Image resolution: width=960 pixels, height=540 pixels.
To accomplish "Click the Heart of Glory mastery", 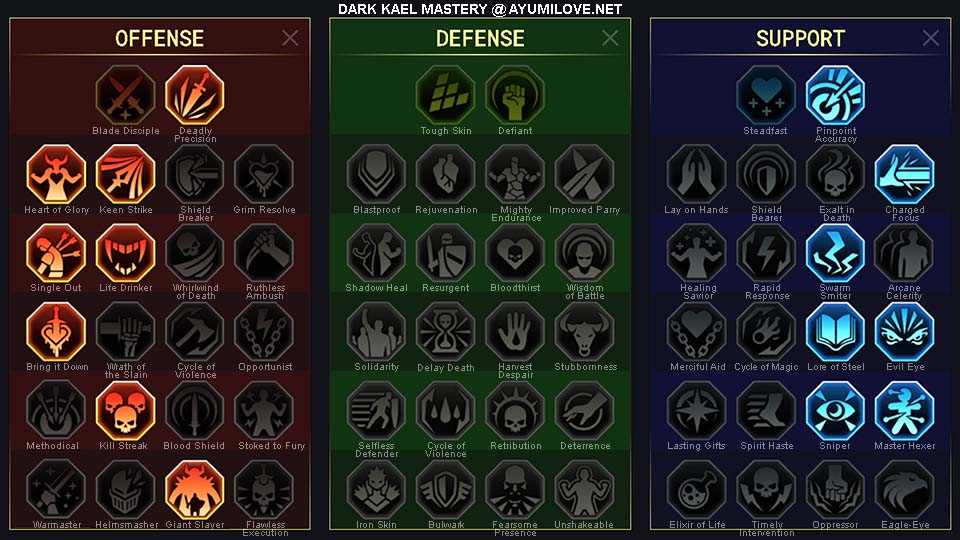I will [56, 174].
